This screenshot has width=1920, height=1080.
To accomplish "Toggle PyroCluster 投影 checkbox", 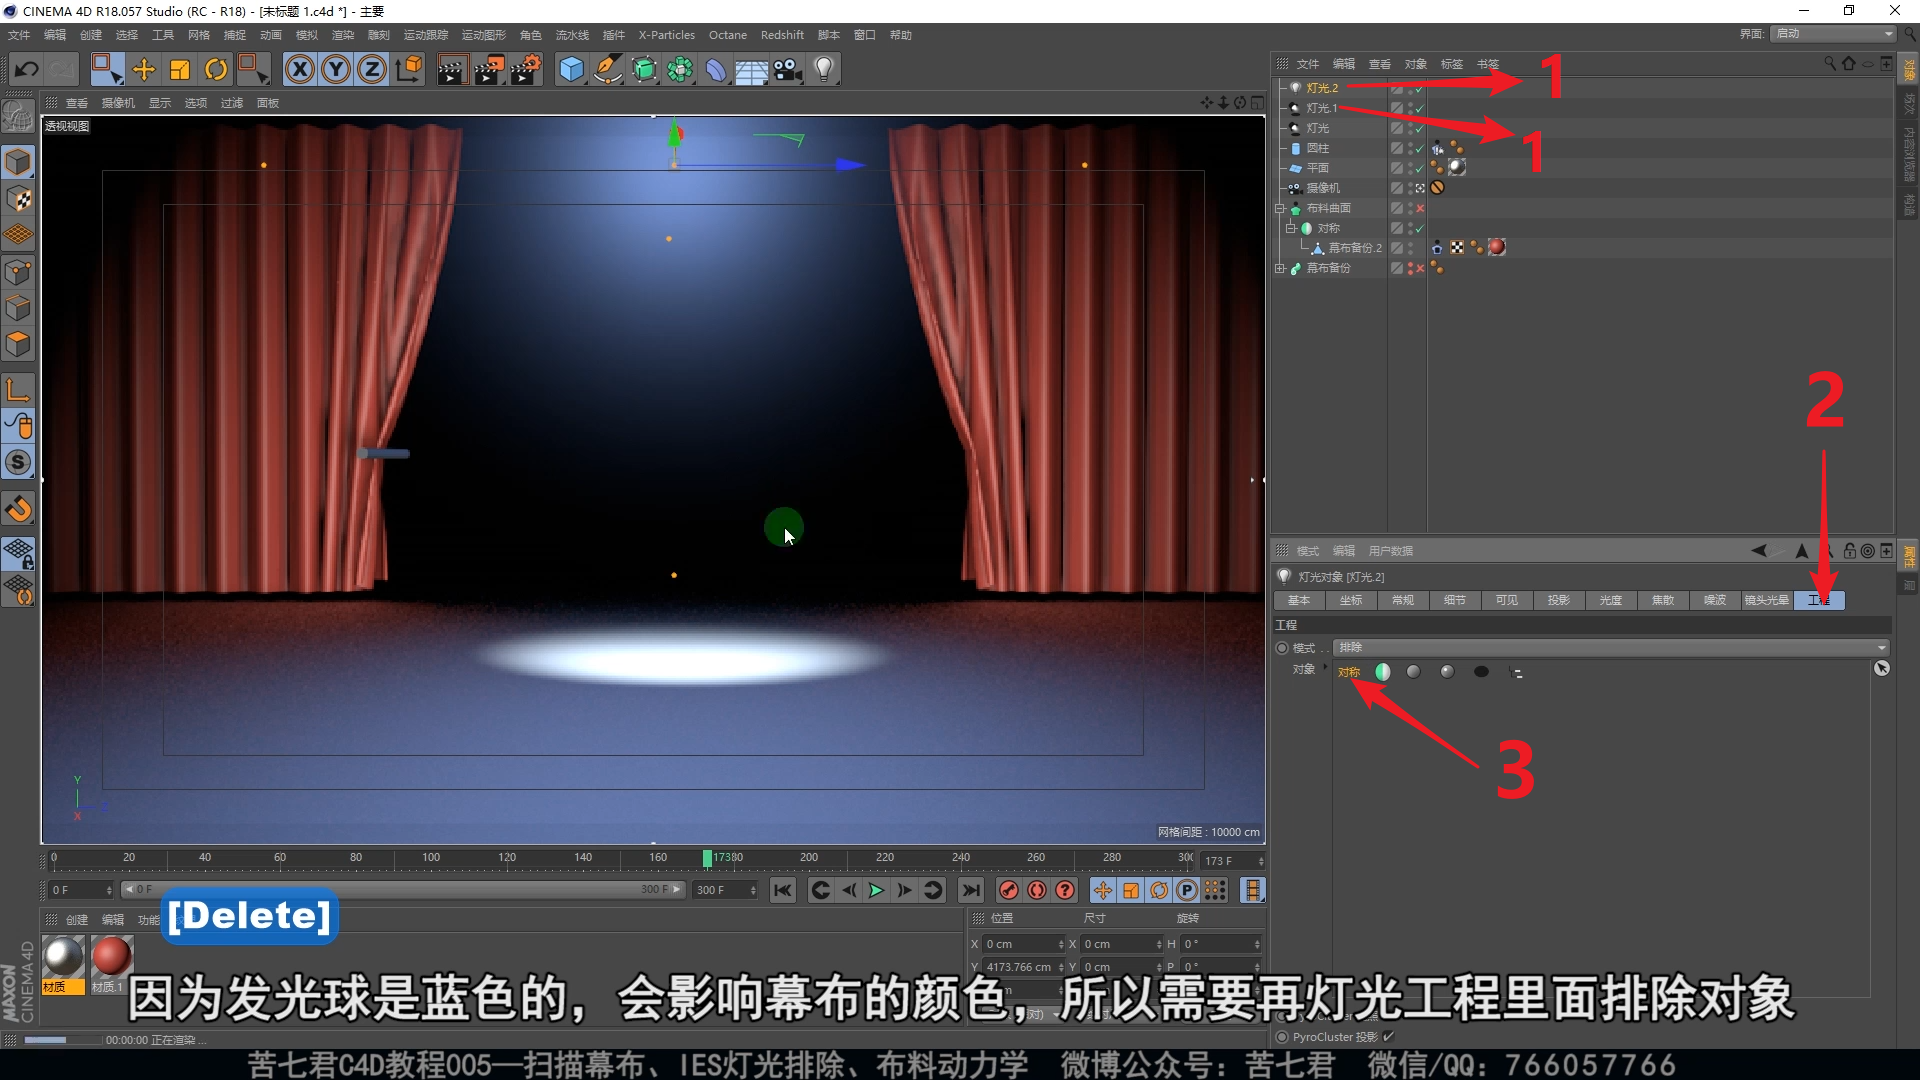I will 1389,1037.
